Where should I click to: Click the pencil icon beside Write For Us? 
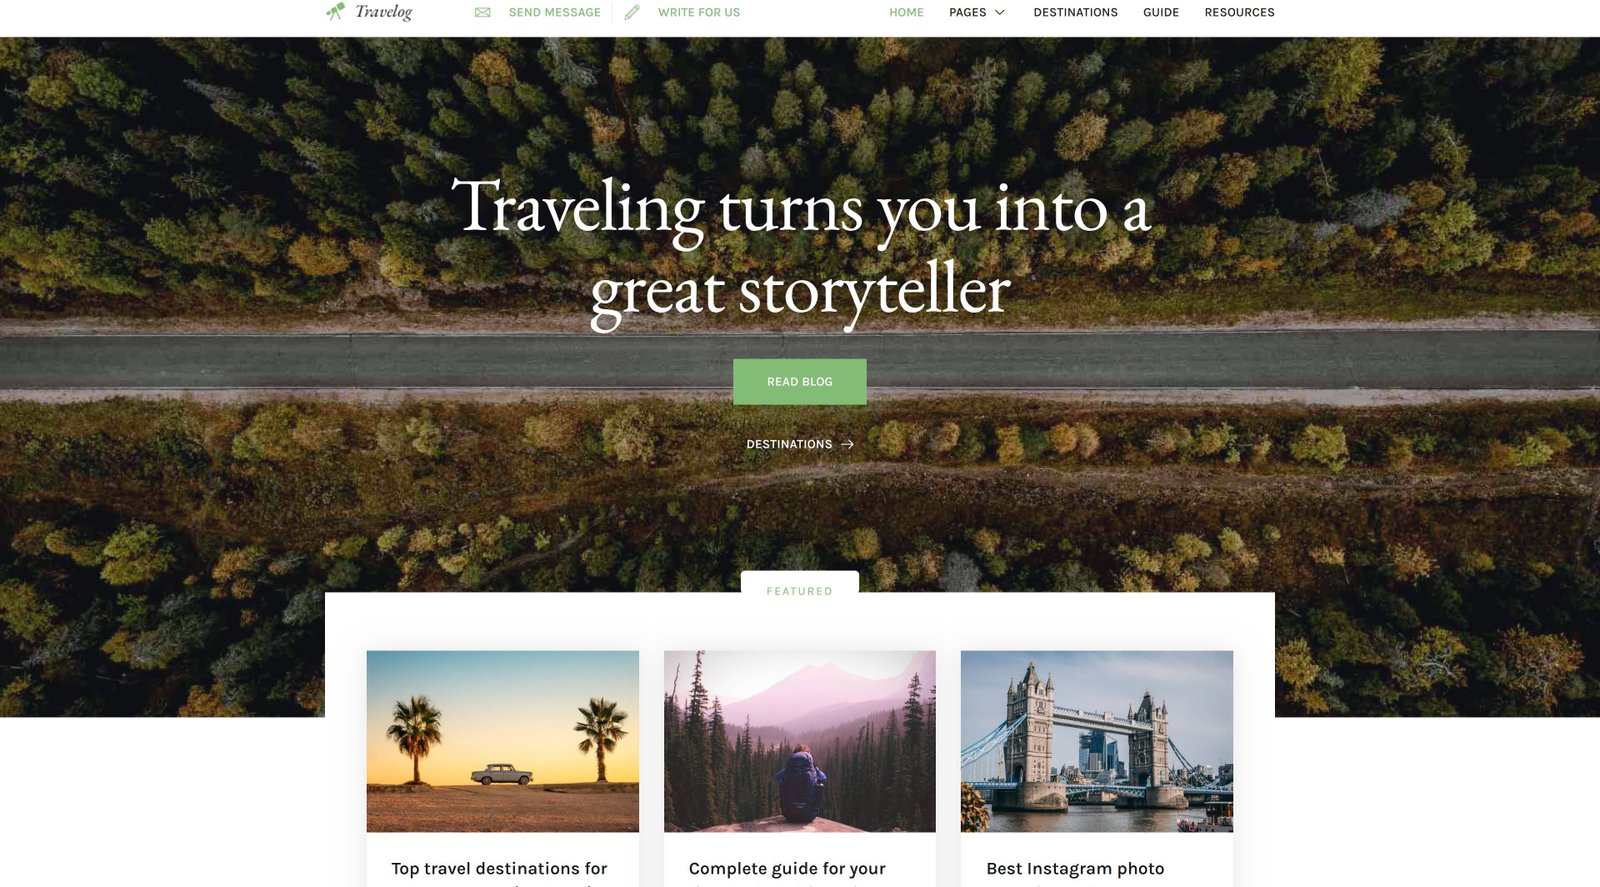632,12
